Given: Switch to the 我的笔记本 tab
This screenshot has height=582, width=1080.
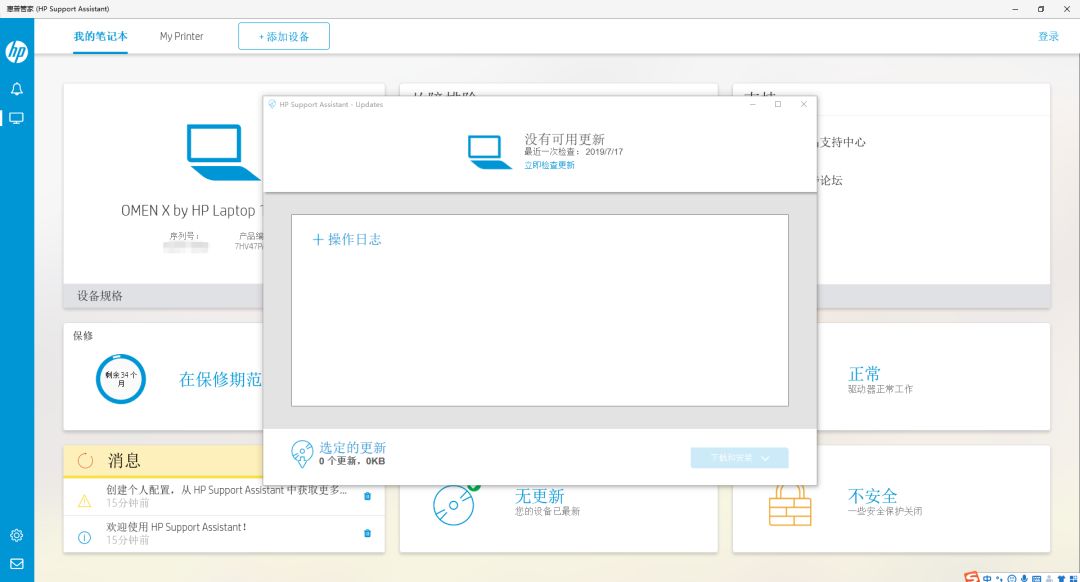Looking at the screenshot, I should [x=101, y=36].
